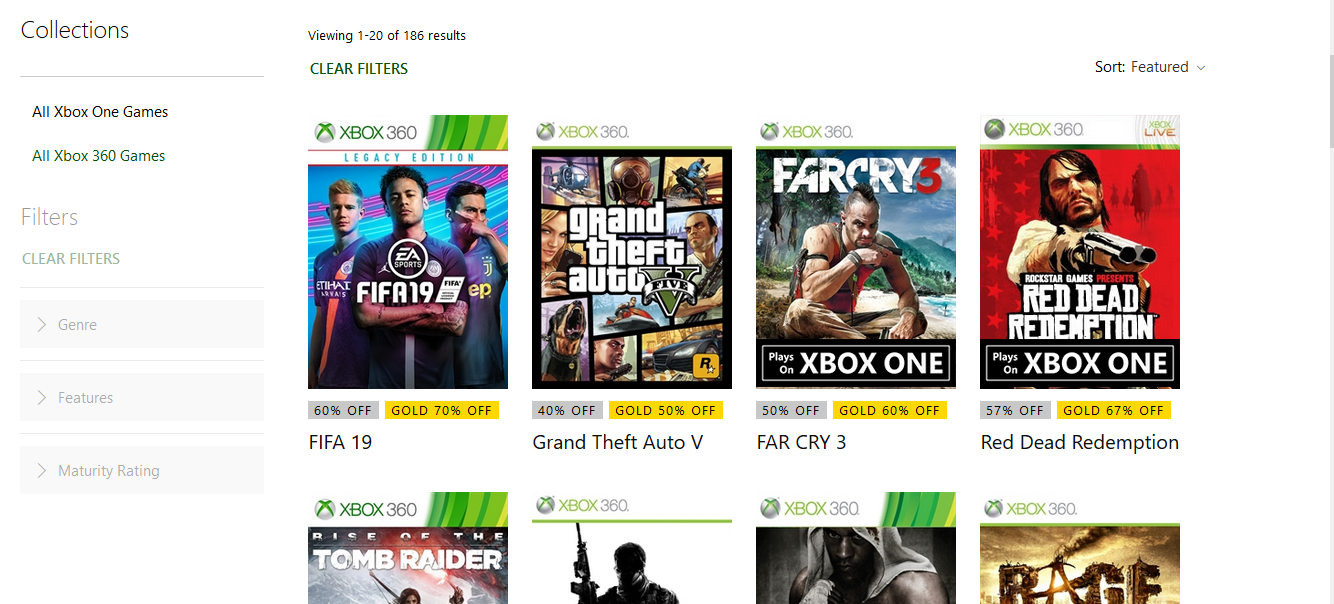Expand the Genre filter
Screen dimensions: 1334x604
tap(142, 324)
